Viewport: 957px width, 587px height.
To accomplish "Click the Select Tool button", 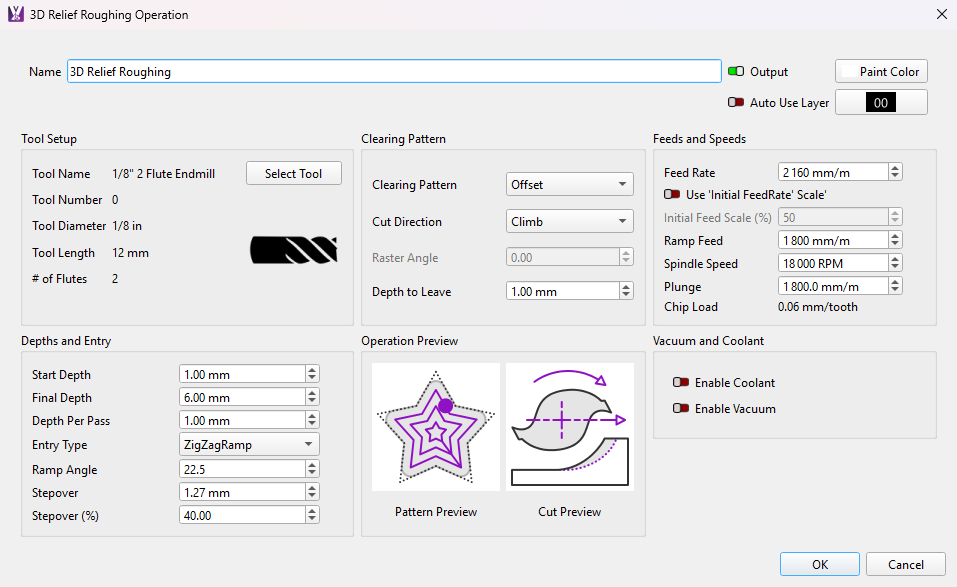I will [x=294, y=173].
